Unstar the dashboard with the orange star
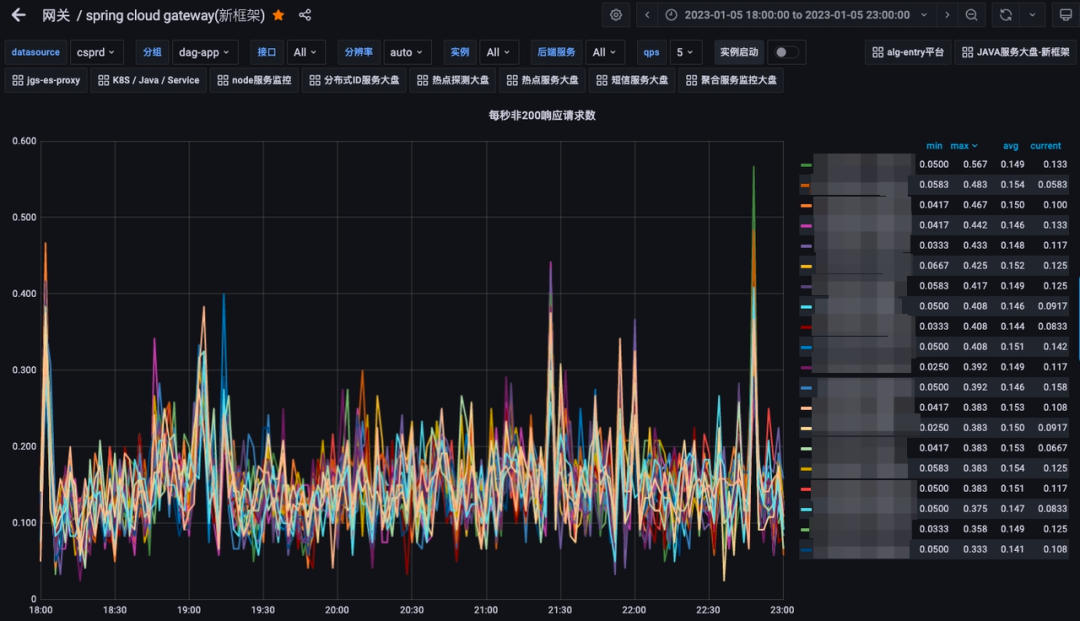 click(278, 15)
